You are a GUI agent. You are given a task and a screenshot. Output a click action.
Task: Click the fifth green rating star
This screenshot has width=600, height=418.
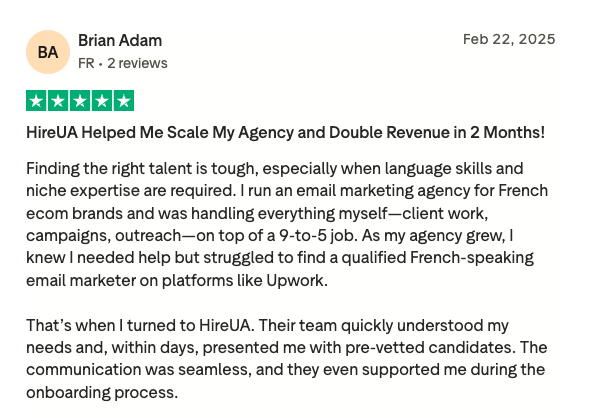coord(124,101)
